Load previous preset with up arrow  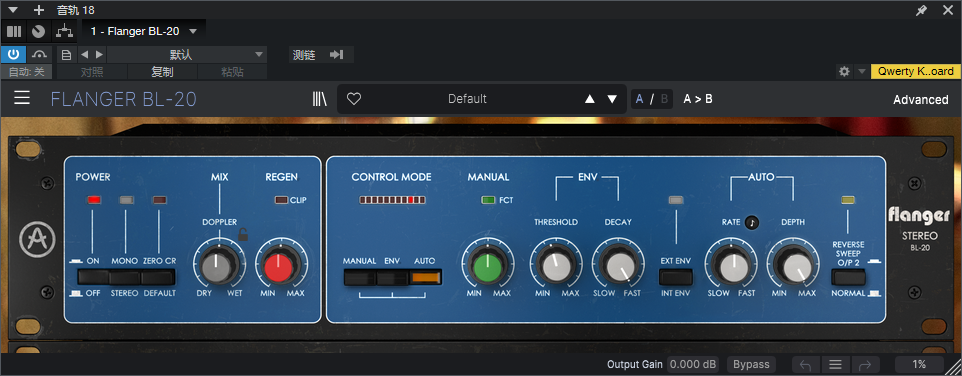pos(590,99)
